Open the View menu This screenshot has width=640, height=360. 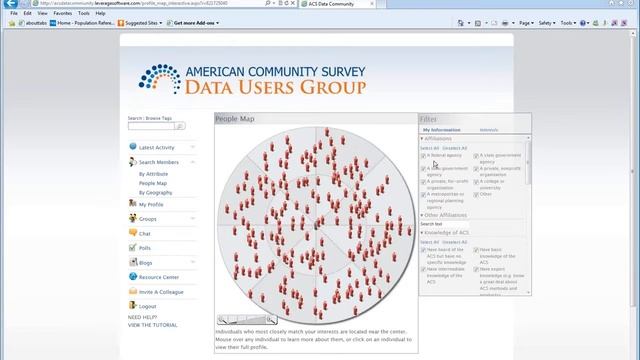point(42,13)
